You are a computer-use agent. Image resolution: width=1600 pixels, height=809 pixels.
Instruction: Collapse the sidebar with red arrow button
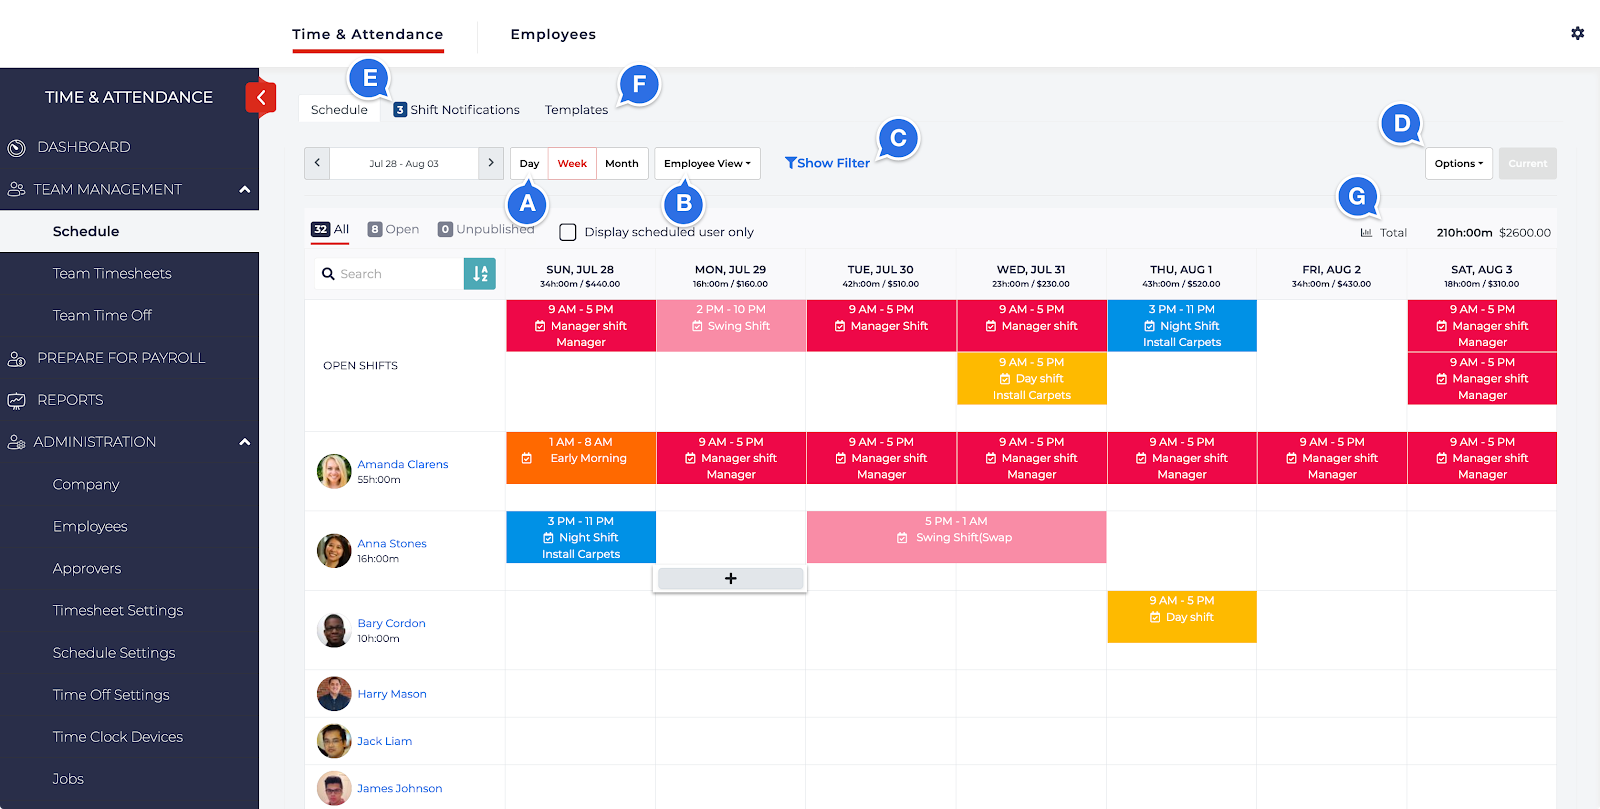tap(260, 97)
